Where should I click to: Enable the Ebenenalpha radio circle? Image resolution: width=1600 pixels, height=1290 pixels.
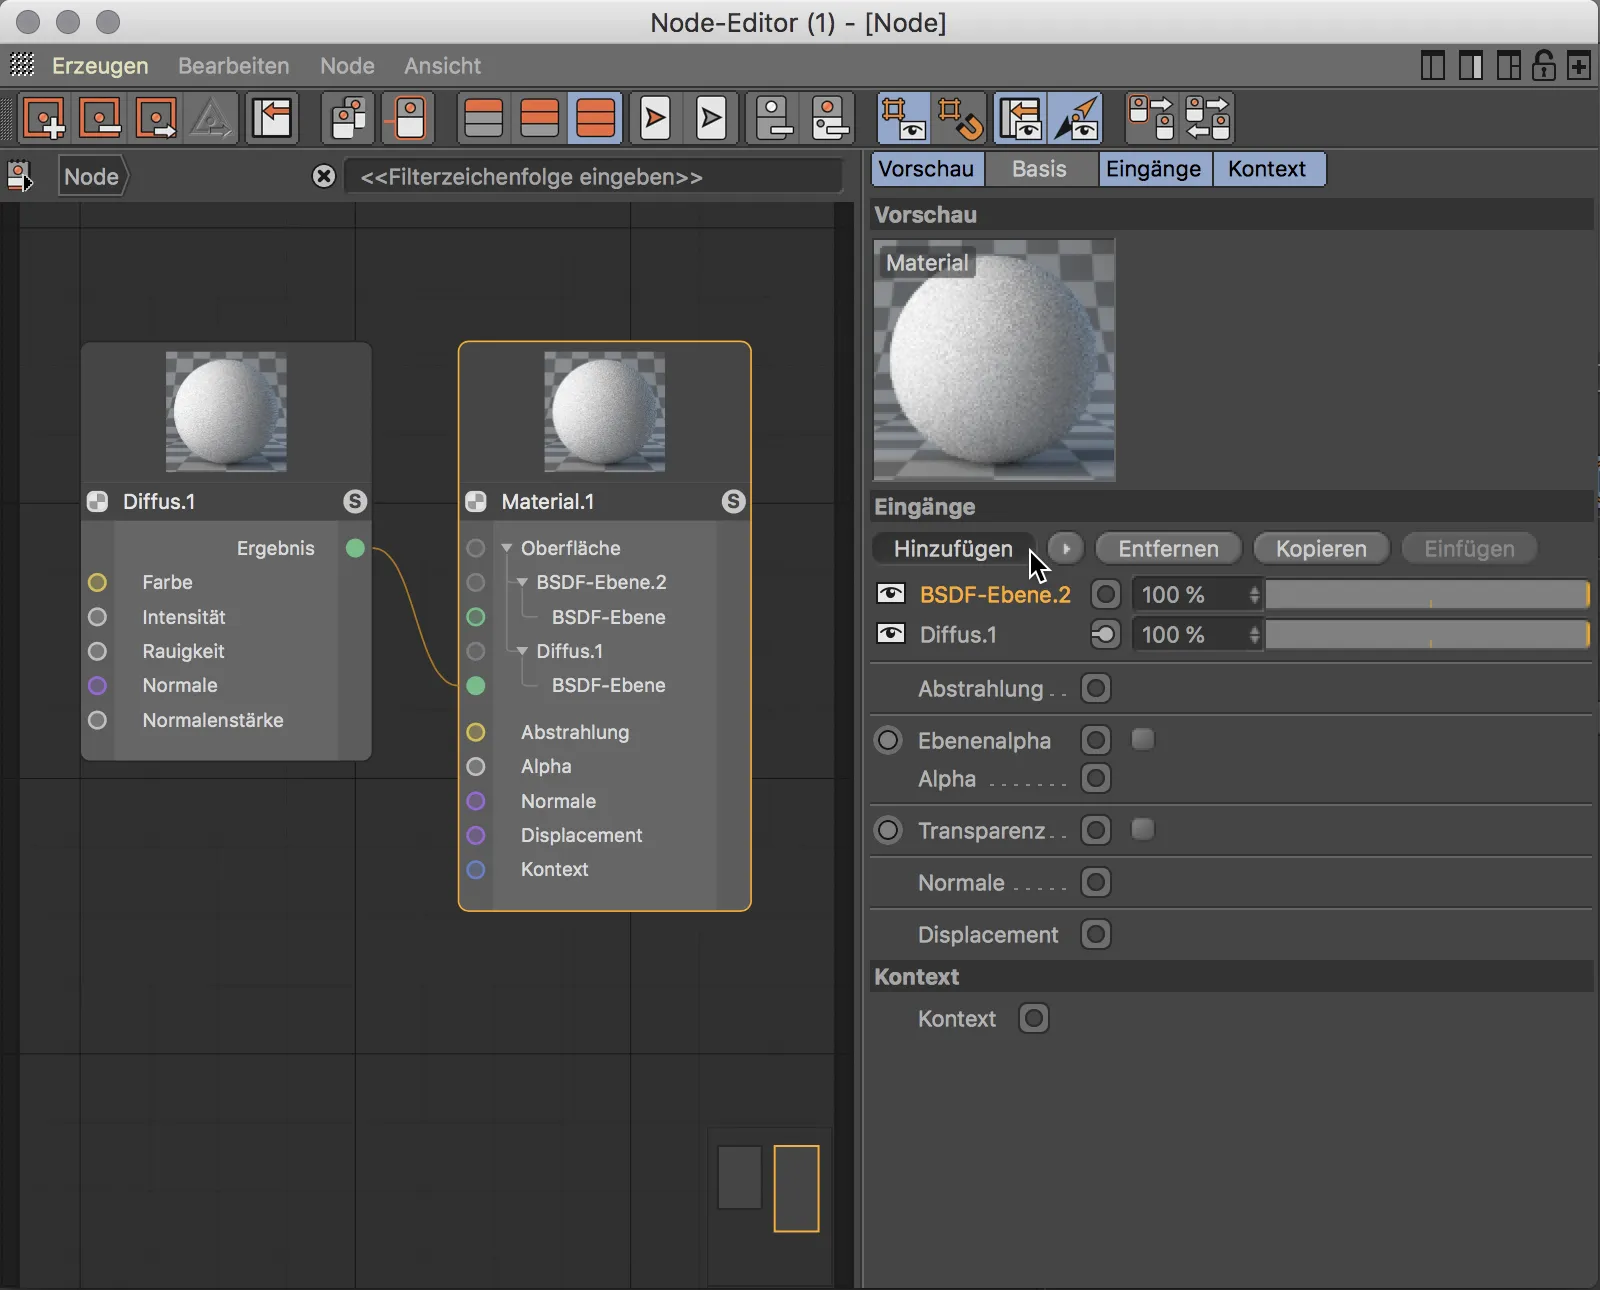(888, 741)
